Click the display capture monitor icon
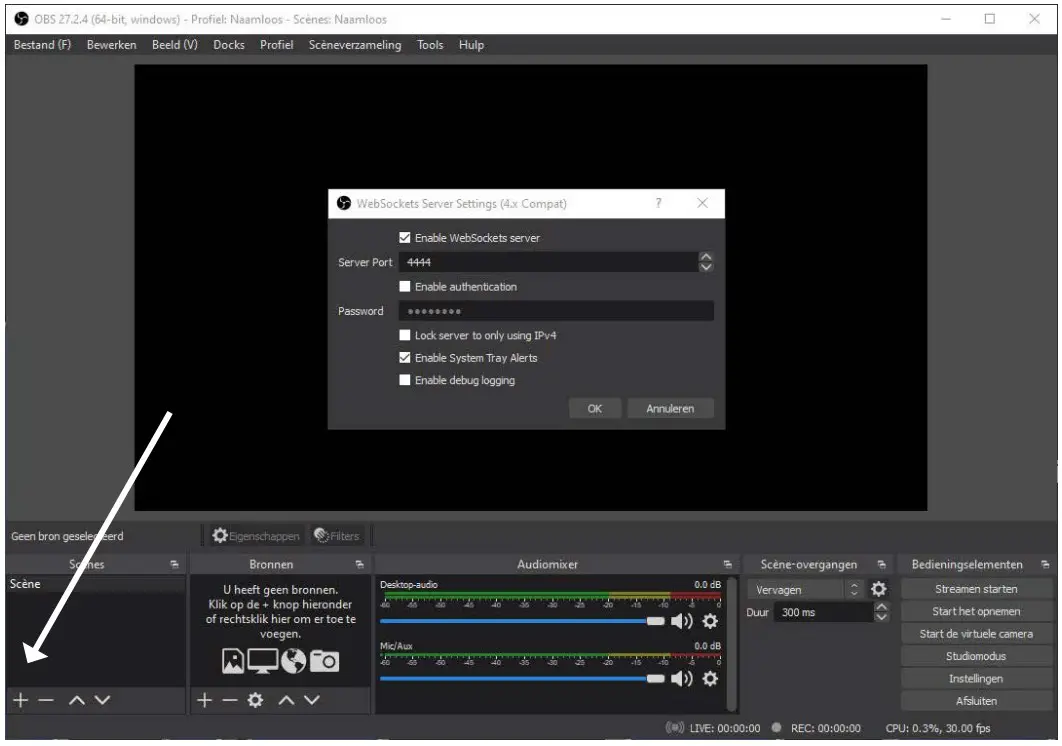 (x=263, y=661)
